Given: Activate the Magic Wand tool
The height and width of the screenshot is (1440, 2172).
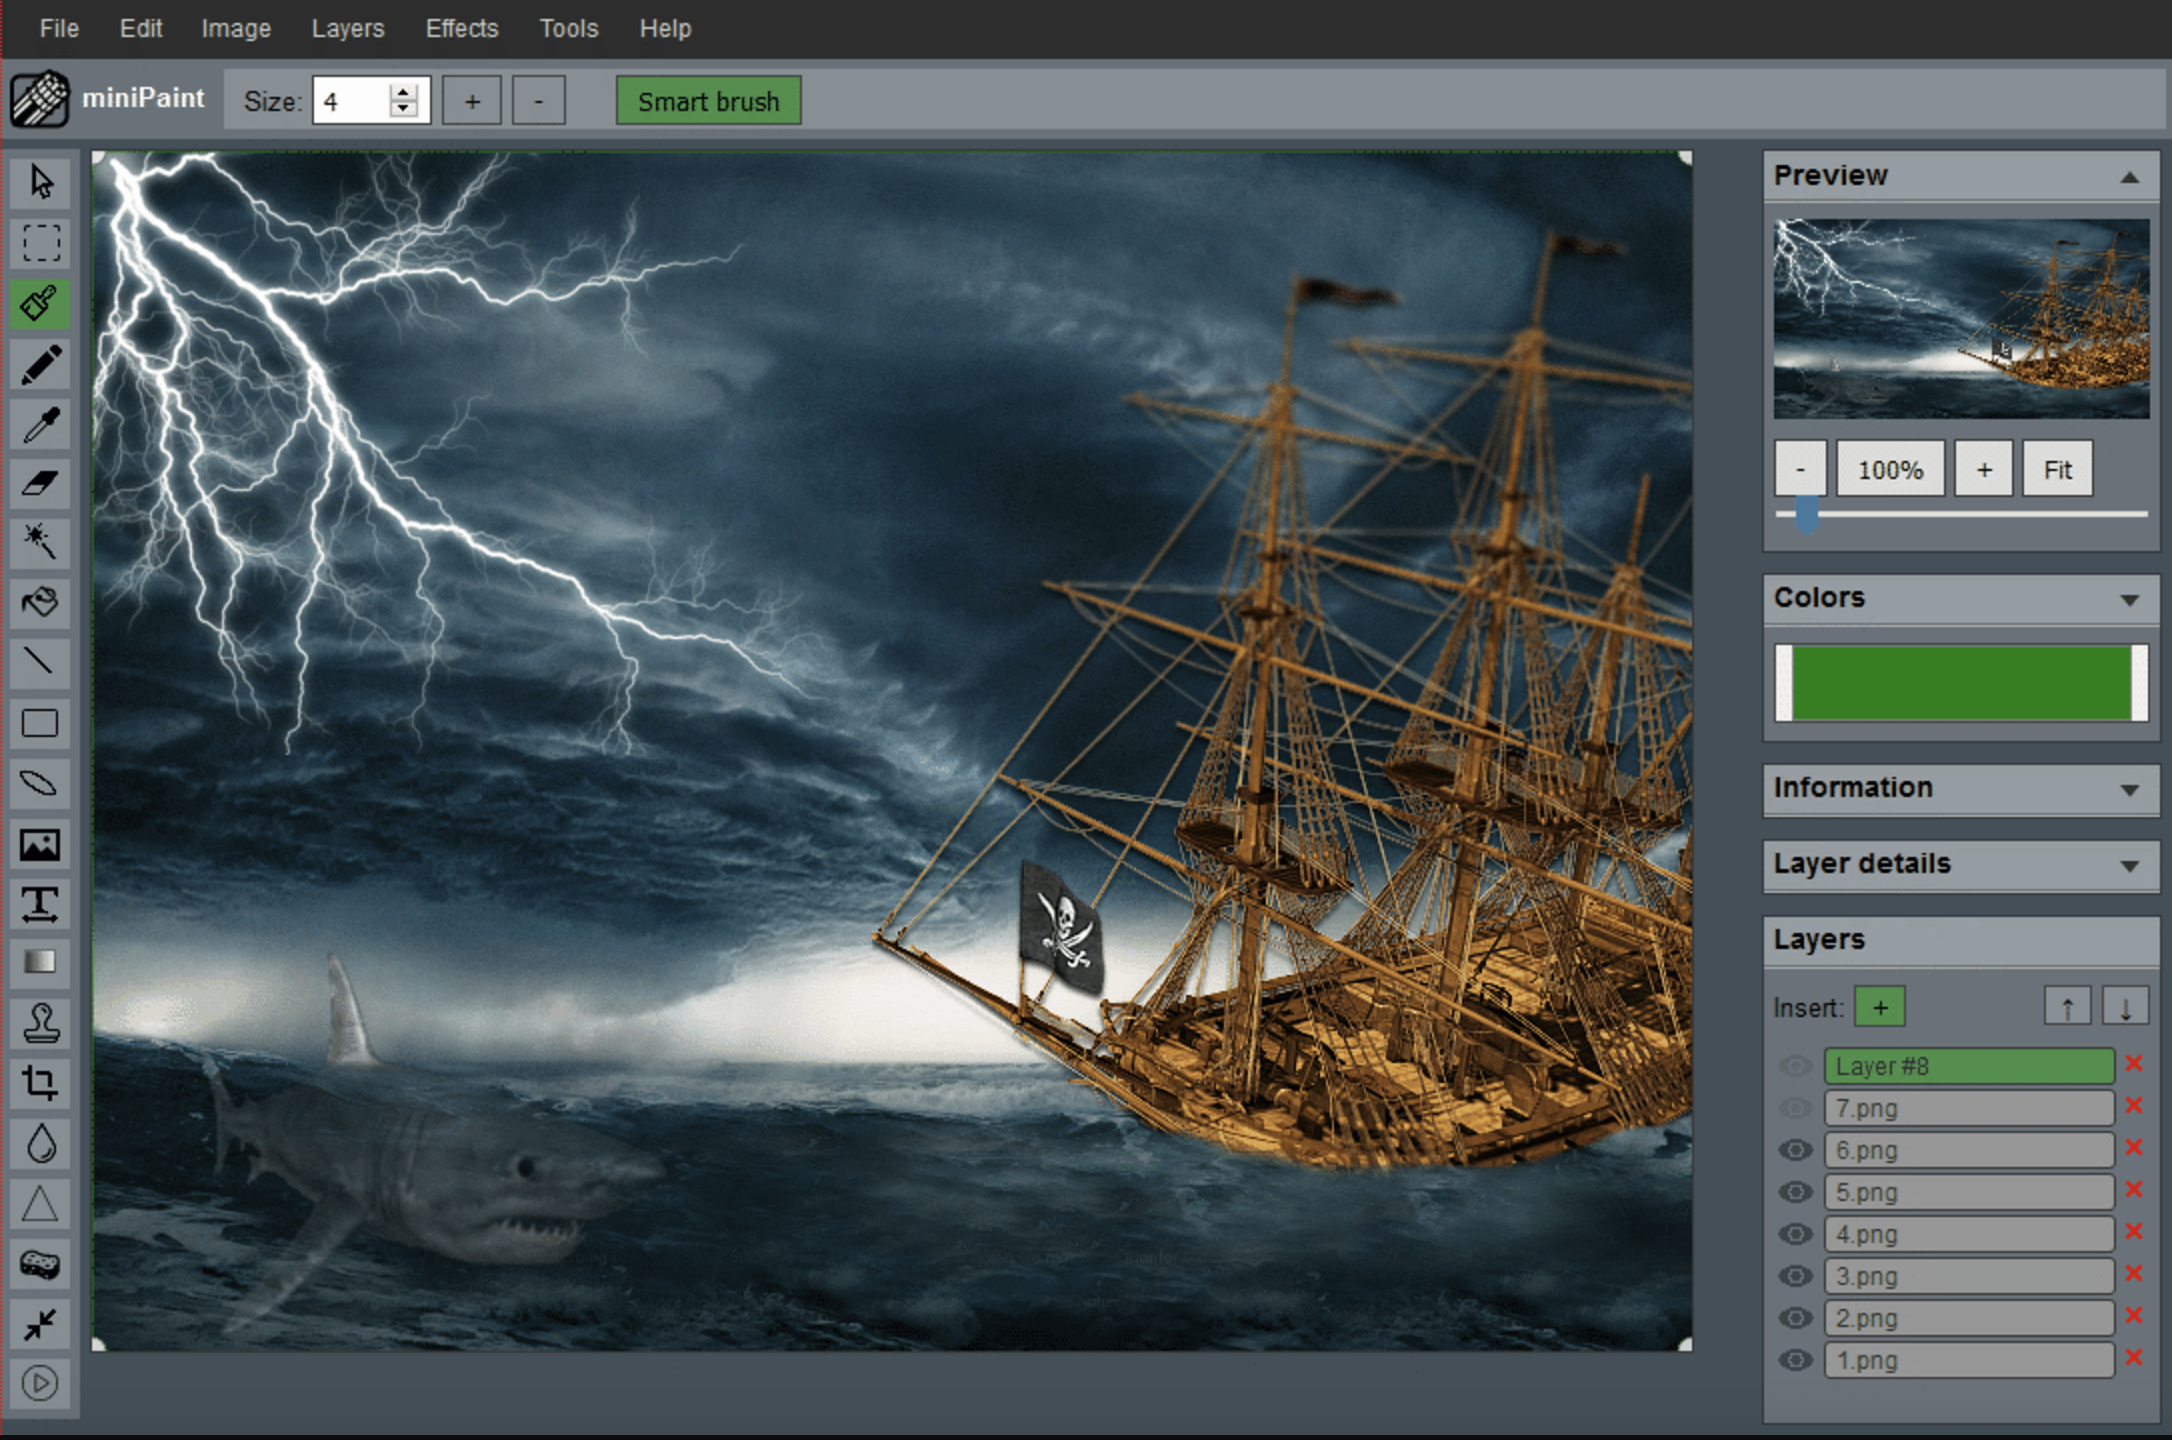Looking at the screenshot, I should 40,542.
